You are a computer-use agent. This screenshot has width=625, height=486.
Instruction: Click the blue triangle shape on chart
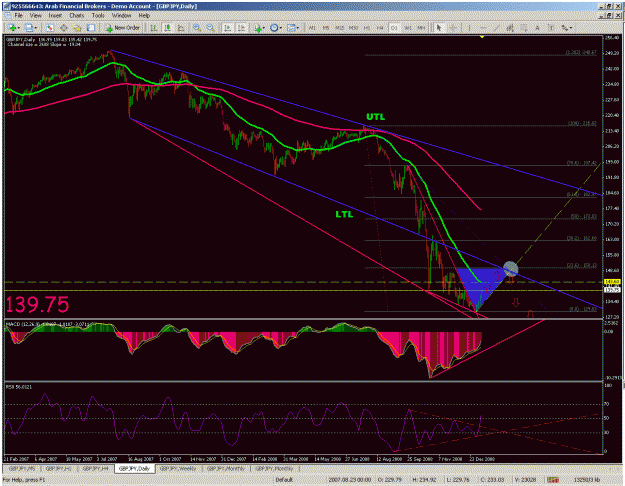(x=478, y=289)
